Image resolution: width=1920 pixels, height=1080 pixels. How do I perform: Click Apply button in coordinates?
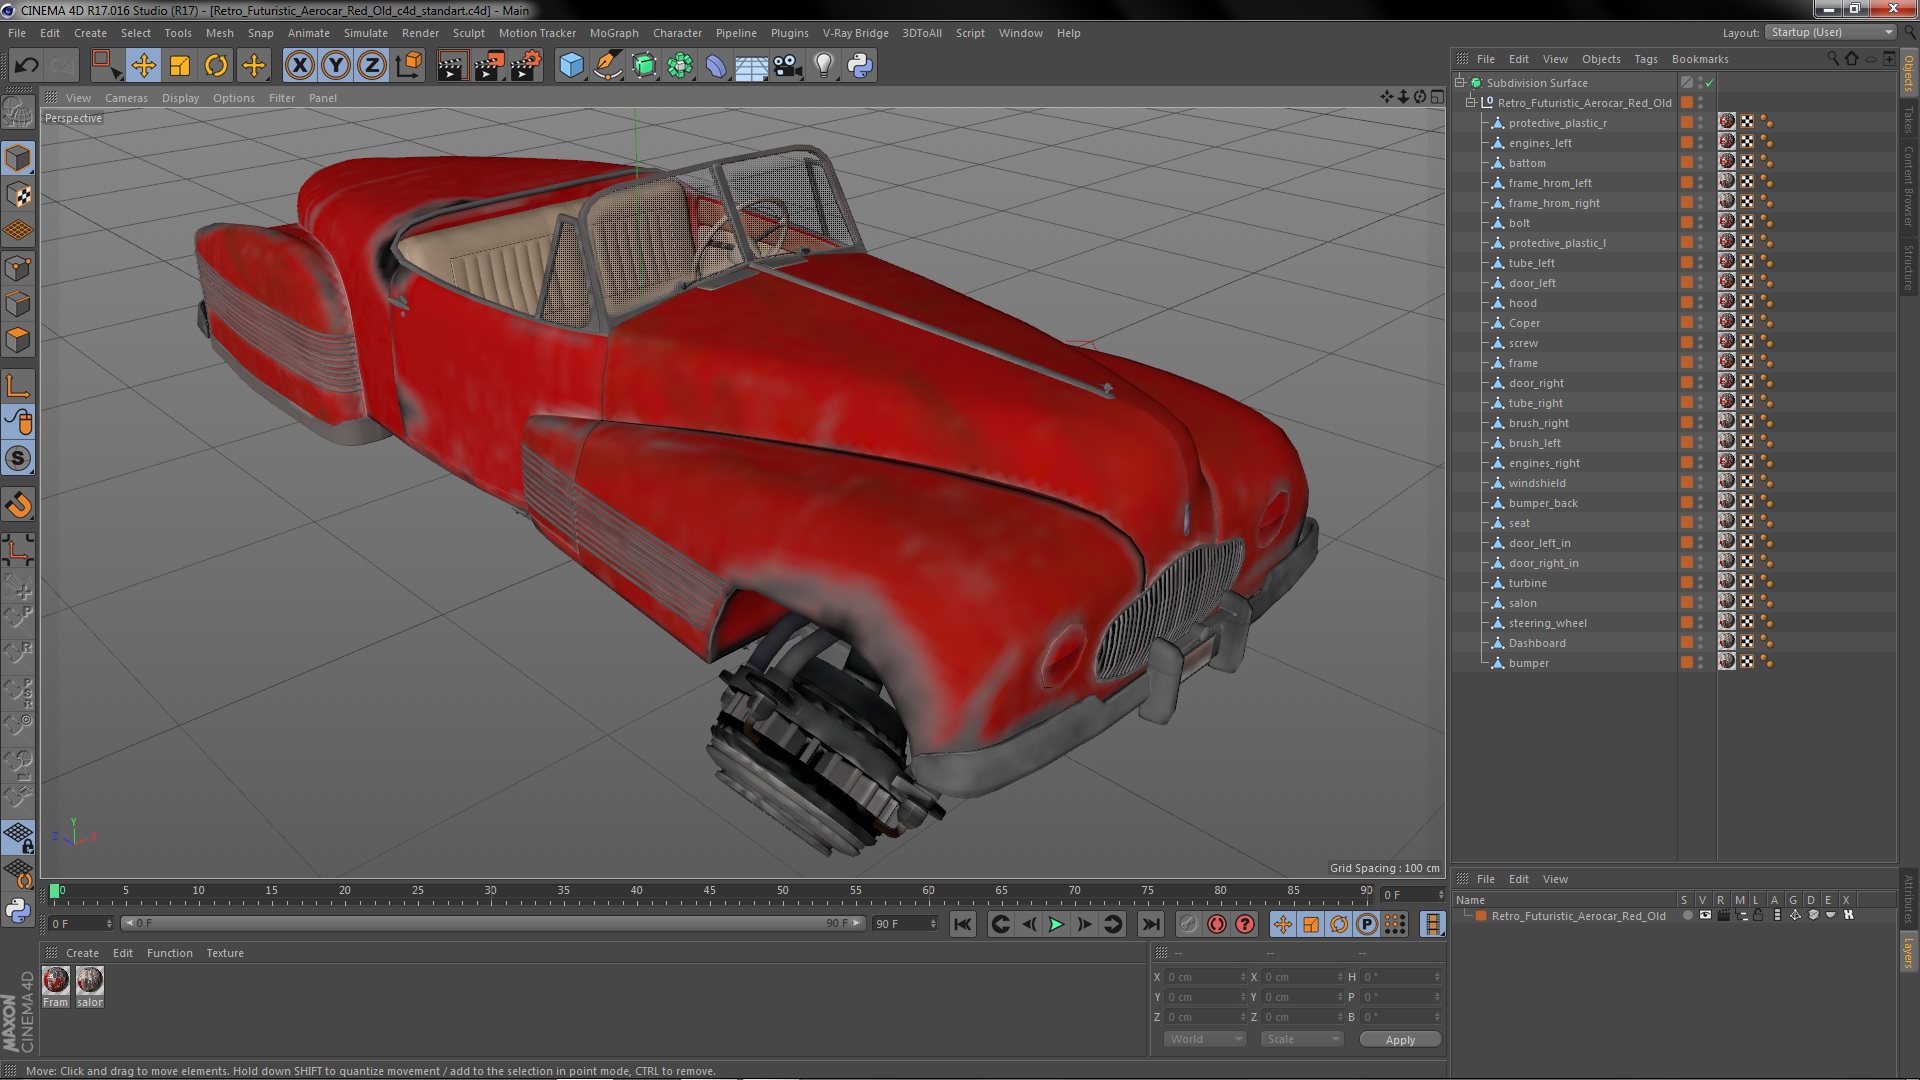(1400, 1040)
